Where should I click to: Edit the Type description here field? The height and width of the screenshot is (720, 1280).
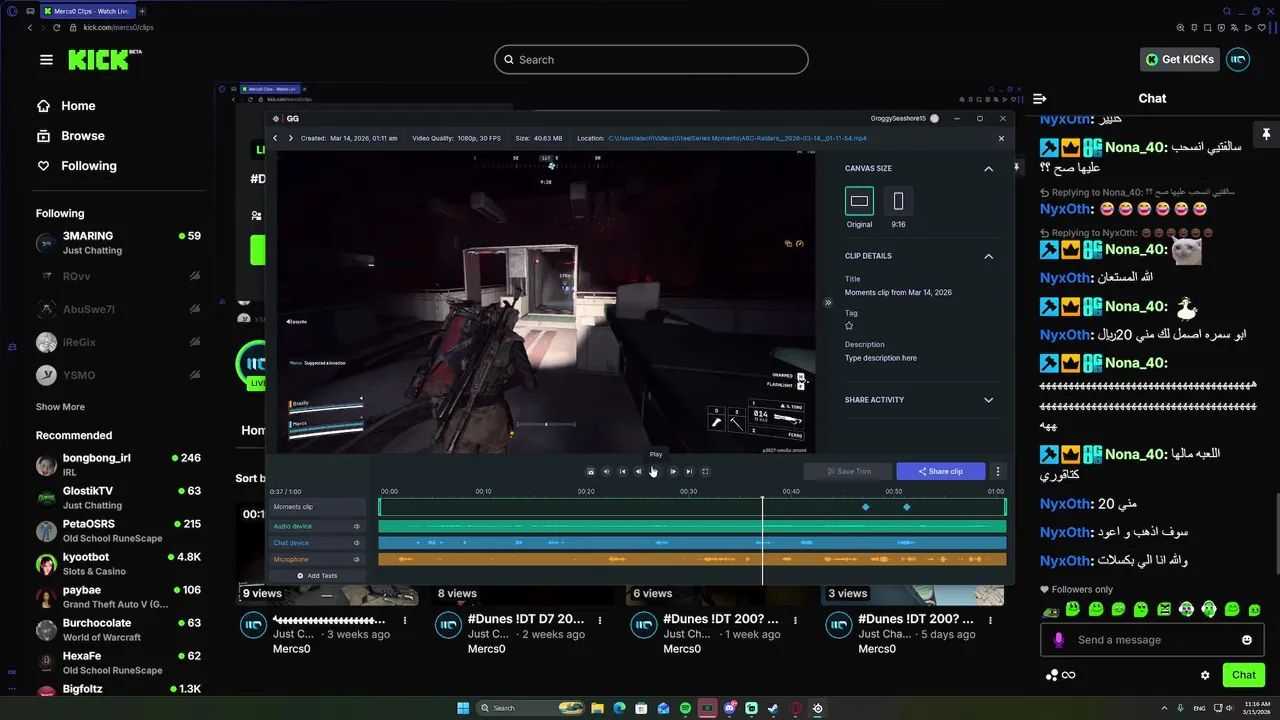(880, 358)
